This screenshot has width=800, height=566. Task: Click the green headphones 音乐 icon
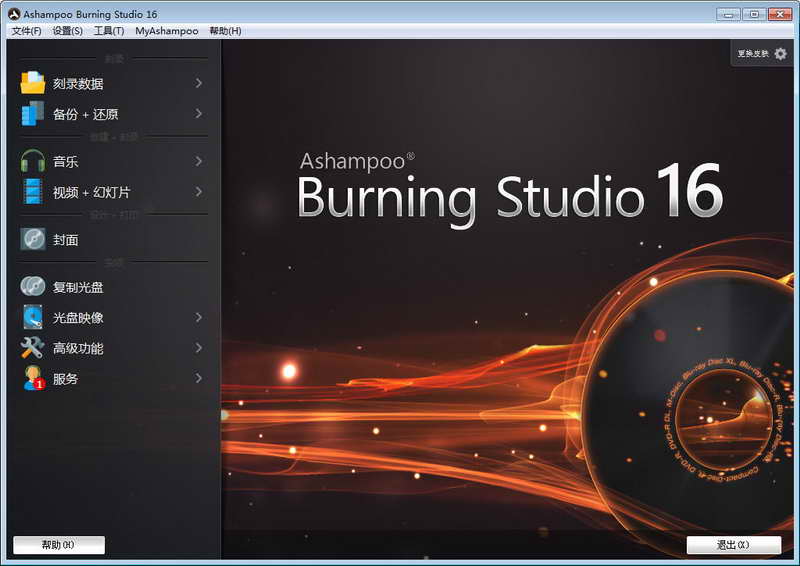(x=33, y=161)
